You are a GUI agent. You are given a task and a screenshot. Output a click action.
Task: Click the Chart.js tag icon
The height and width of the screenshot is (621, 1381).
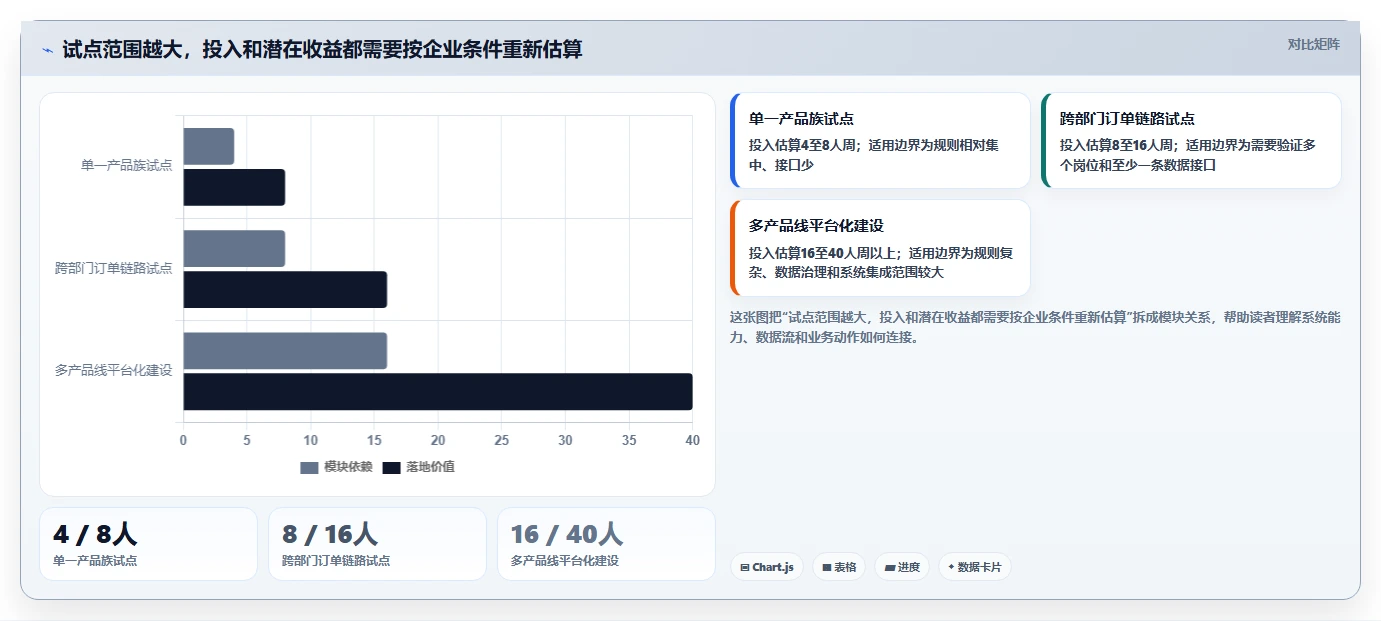[745, 567]
